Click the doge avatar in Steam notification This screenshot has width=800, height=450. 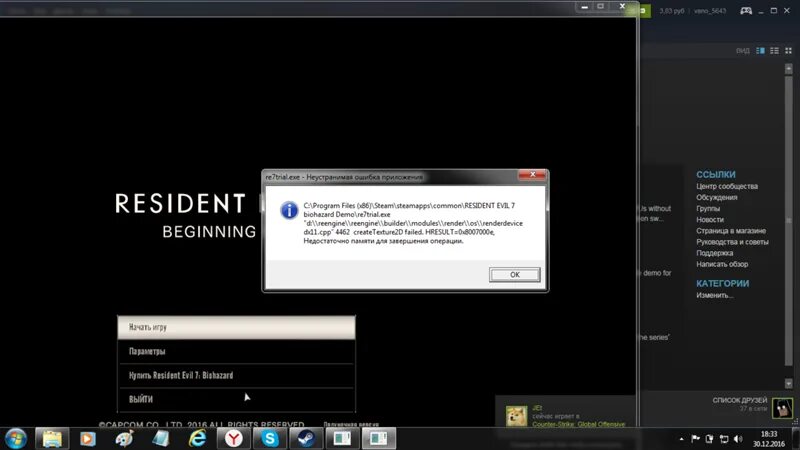coord(516,416)
